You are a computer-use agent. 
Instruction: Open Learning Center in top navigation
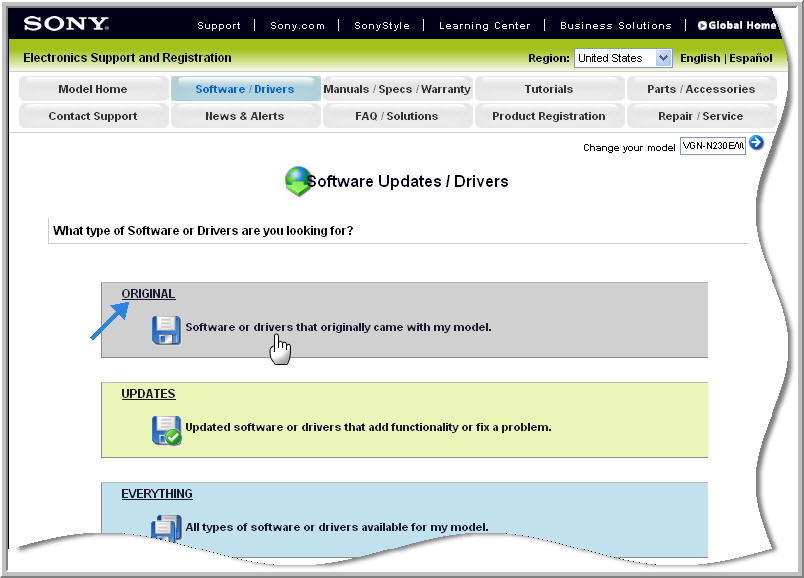[x=485, y=26]
